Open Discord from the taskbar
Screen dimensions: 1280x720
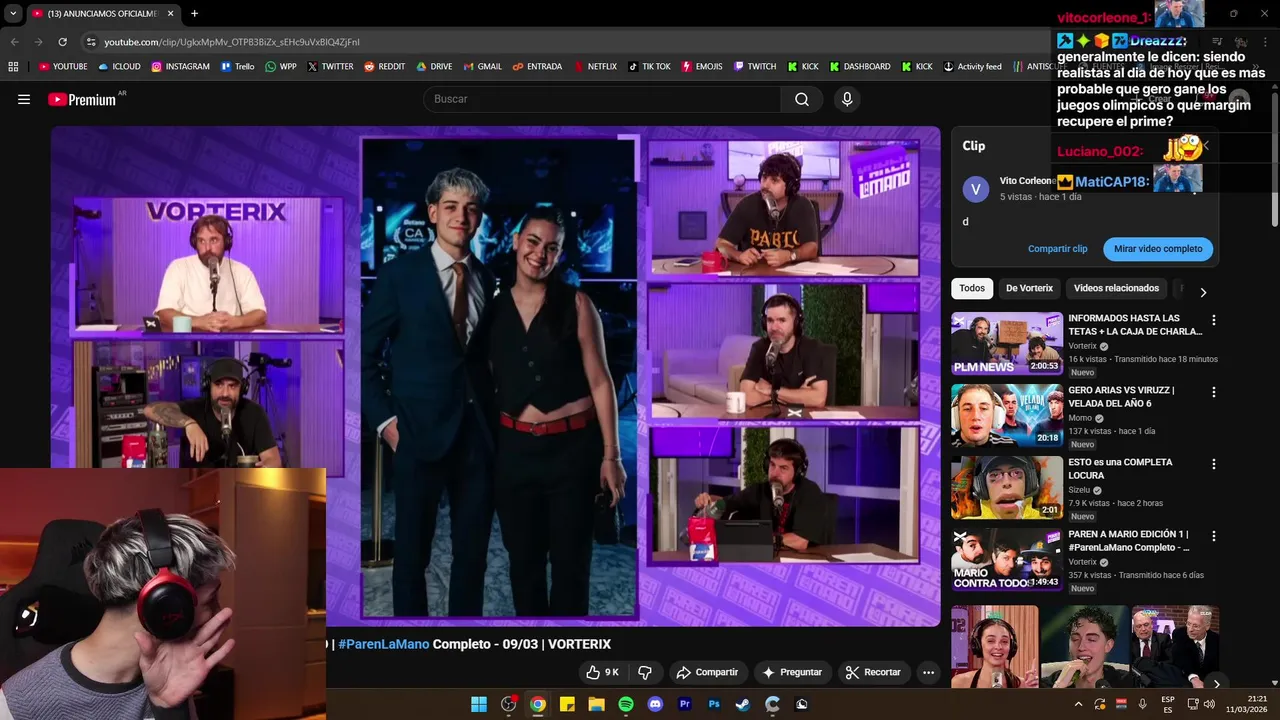pyautogui.click(x=655, y=704)
